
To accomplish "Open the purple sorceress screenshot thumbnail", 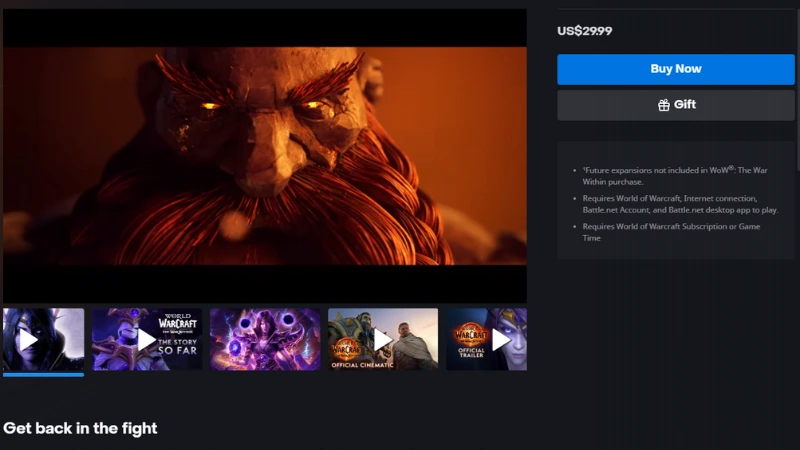I will (265, 339).
